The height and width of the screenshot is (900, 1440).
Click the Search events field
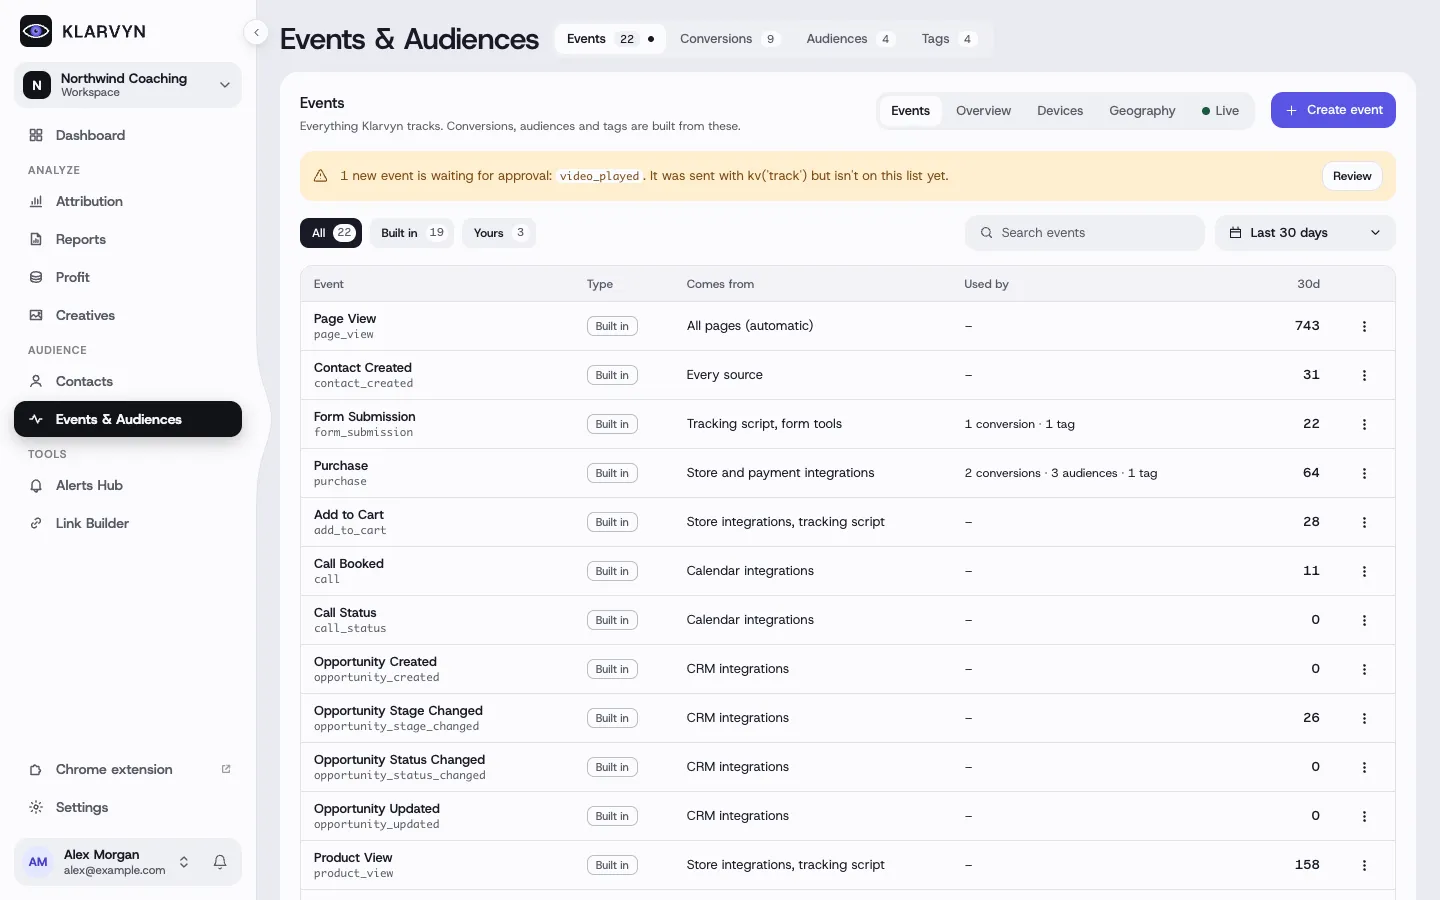(x=1085, y=233)
